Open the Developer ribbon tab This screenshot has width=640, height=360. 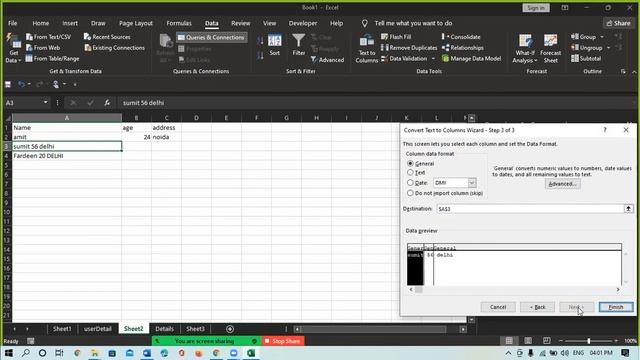click(302, 23)
